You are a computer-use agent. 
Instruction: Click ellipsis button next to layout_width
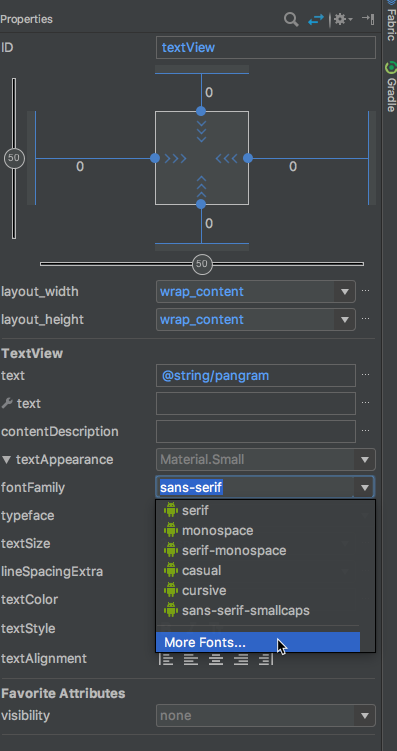pos(365,291)
